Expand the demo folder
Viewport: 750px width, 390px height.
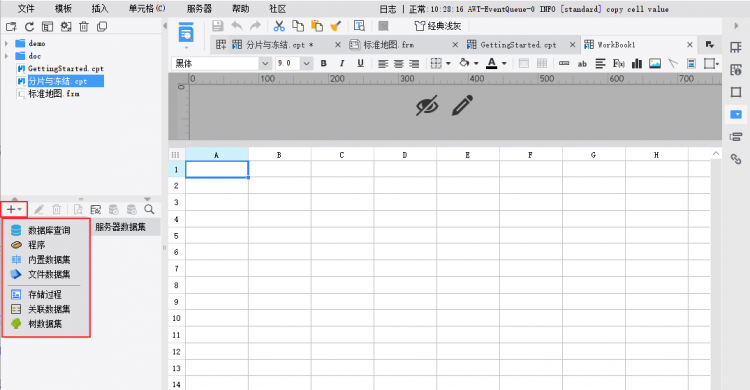point(6,43)
